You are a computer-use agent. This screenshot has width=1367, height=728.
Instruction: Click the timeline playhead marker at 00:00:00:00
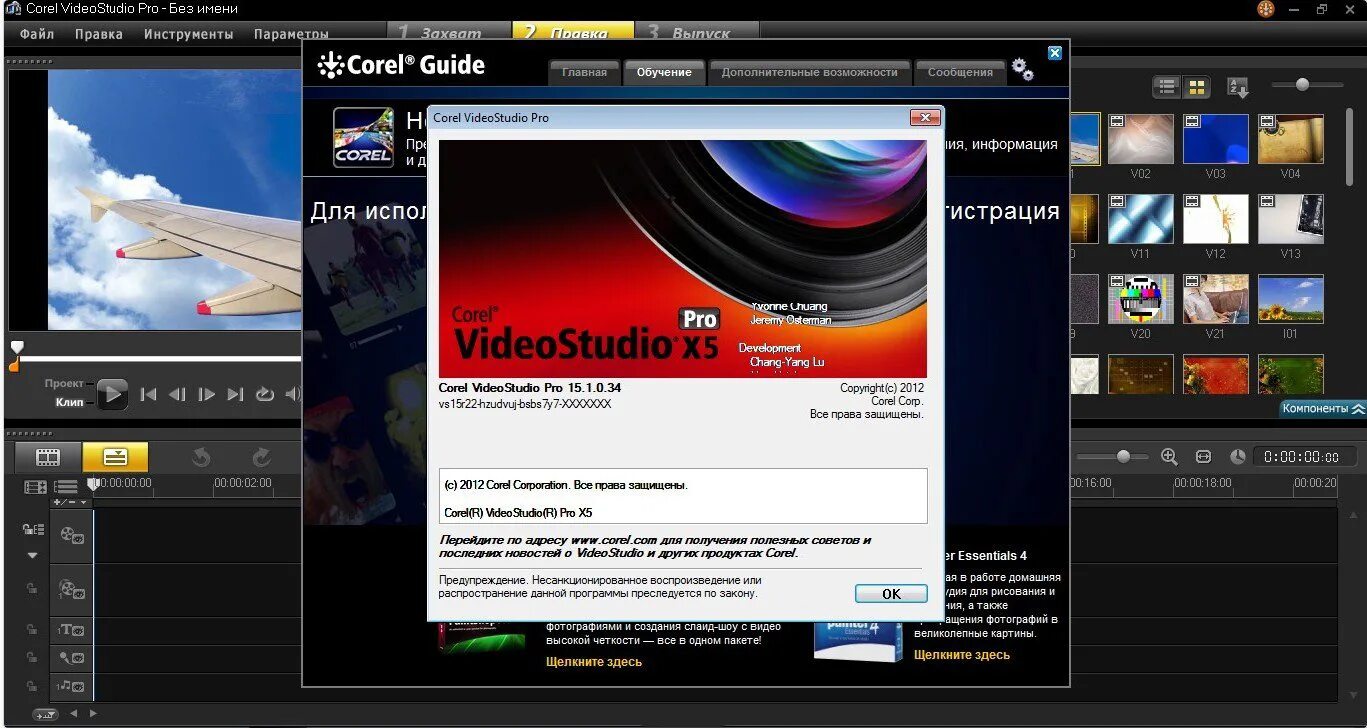[93, 484]
